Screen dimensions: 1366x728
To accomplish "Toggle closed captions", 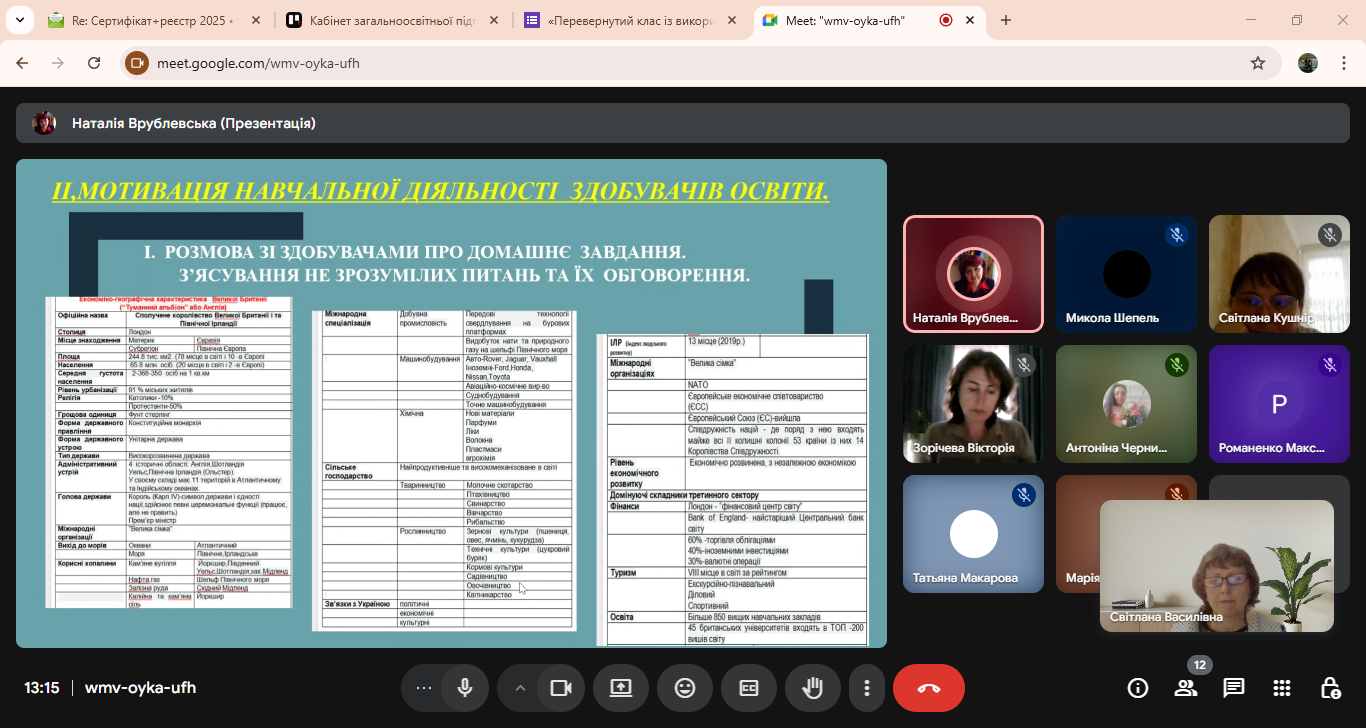I will pyautogui.click(x=749, y=688).
